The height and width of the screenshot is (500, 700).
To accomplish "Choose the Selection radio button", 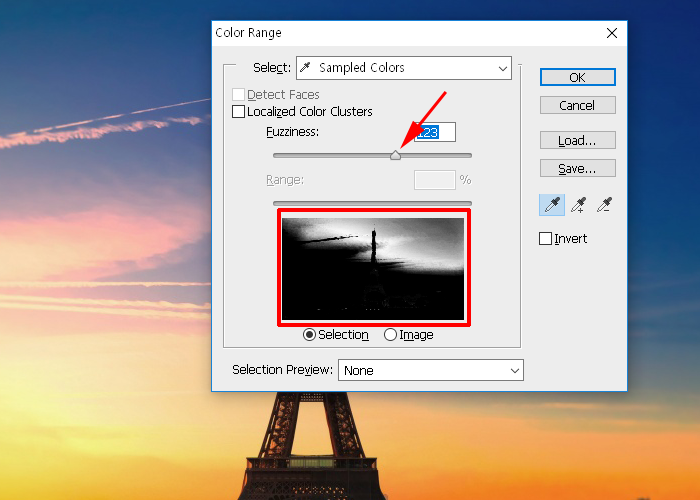I will coord(309,335).
